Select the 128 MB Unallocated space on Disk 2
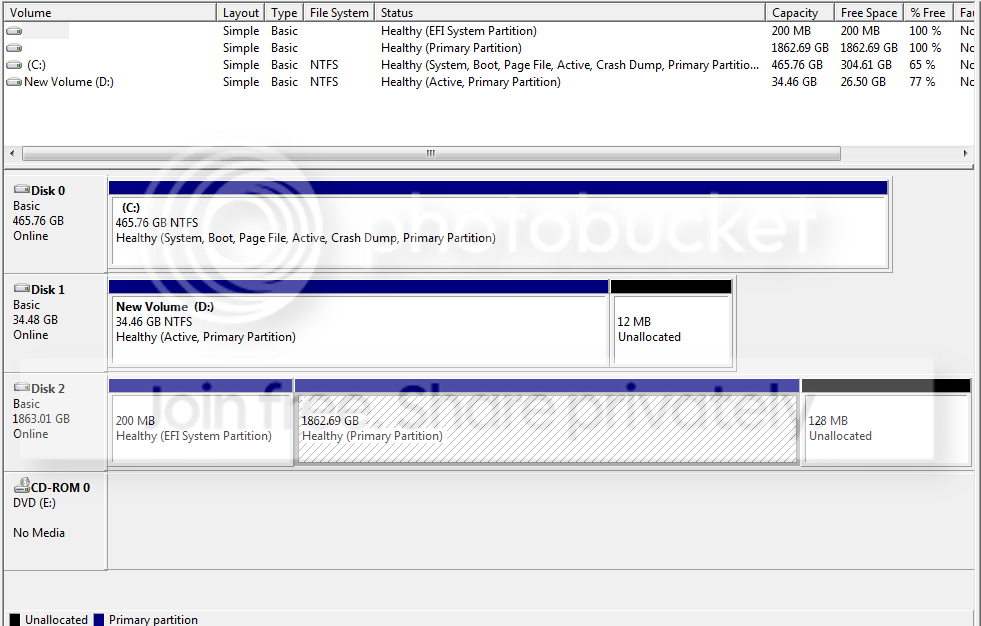 coord(886,422)
